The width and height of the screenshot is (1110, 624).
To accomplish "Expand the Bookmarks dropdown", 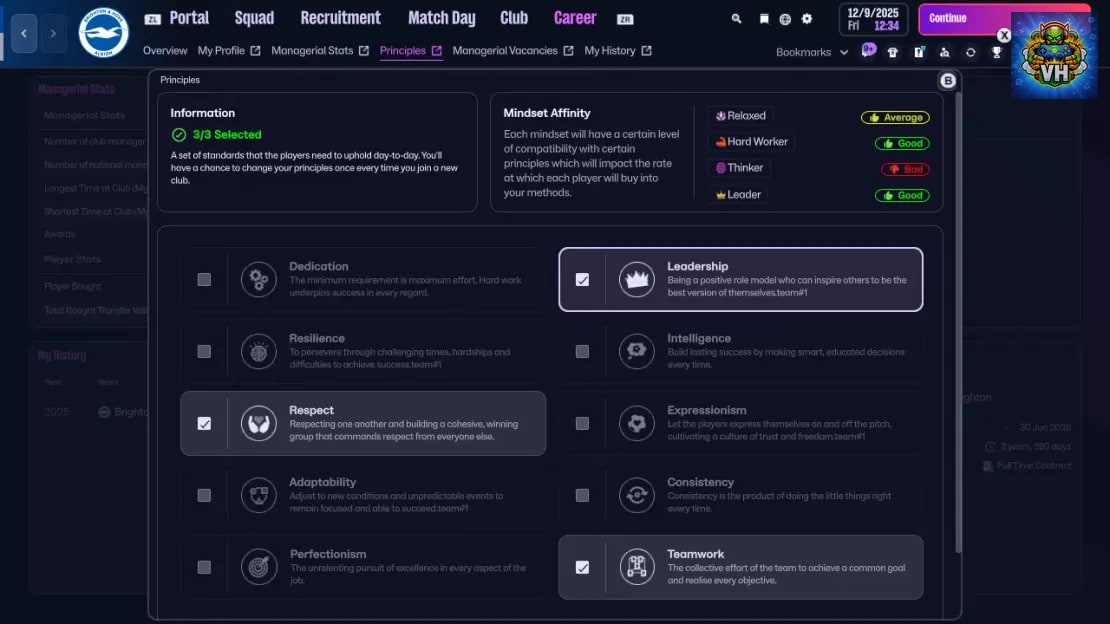I will tap(812, 52).
